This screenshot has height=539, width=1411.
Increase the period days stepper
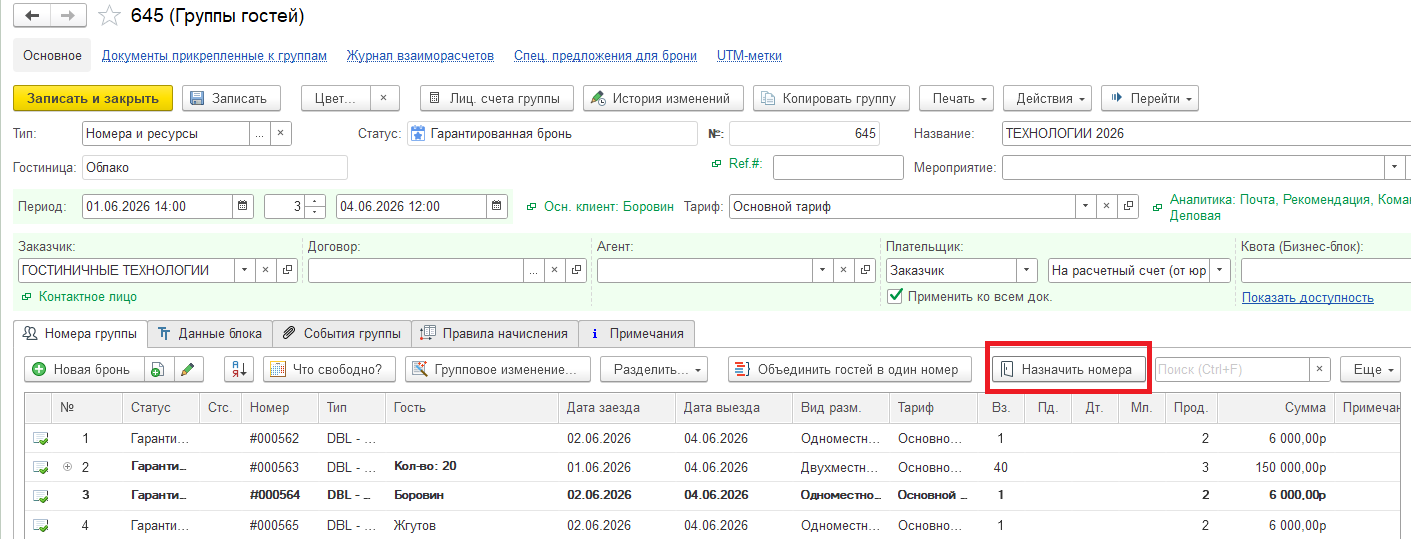pyautogui.click(x=316, y=201)
